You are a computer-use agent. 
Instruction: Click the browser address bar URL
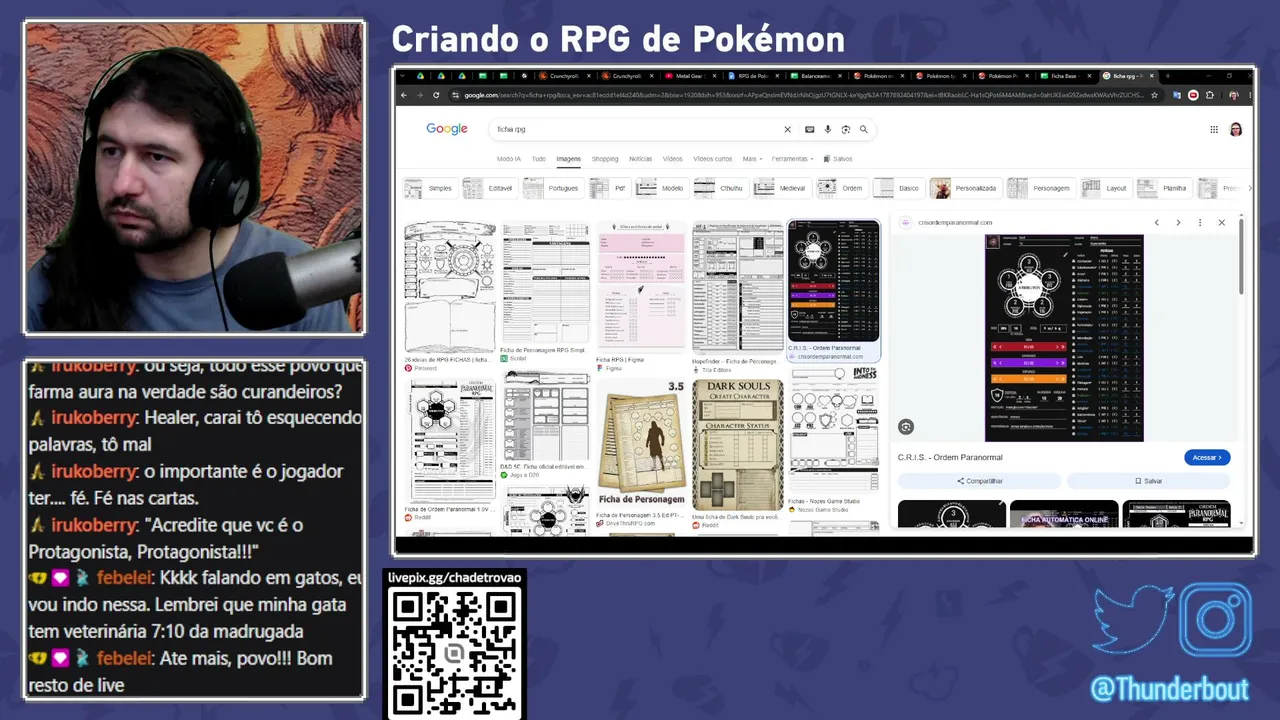pos(803,95)
